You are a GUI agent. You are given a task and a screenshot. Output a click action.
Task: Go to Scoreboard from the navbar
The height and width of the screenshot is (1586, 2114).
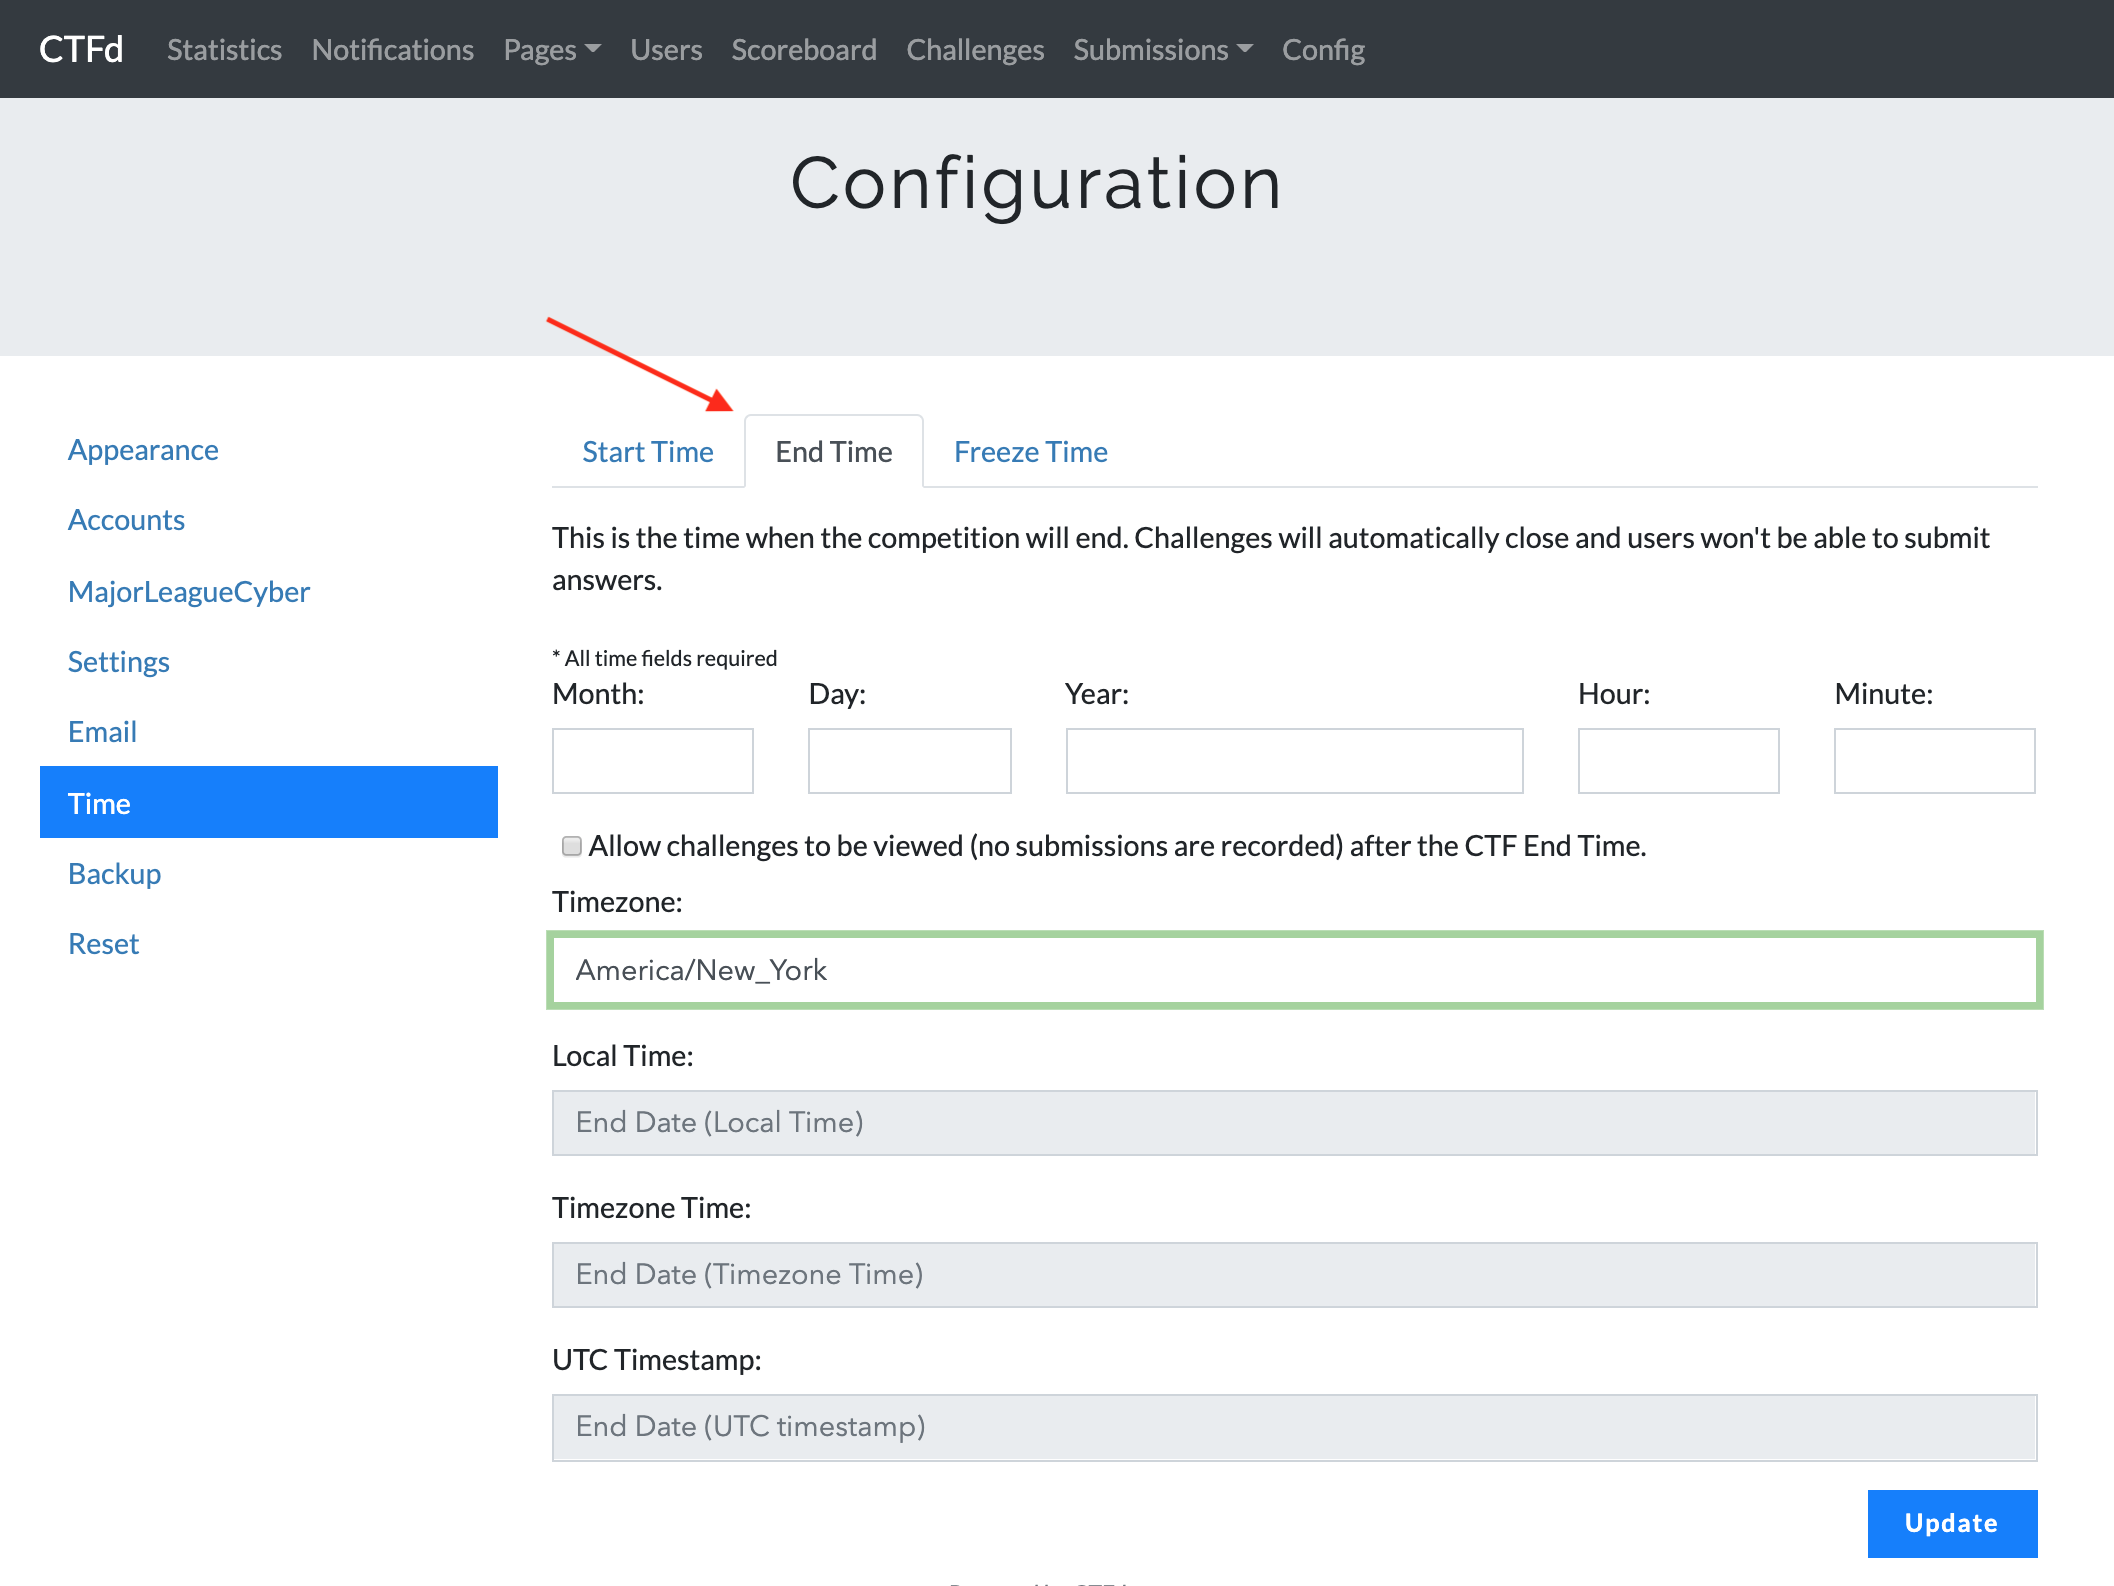pyautogui.click(x=803, y=50)
